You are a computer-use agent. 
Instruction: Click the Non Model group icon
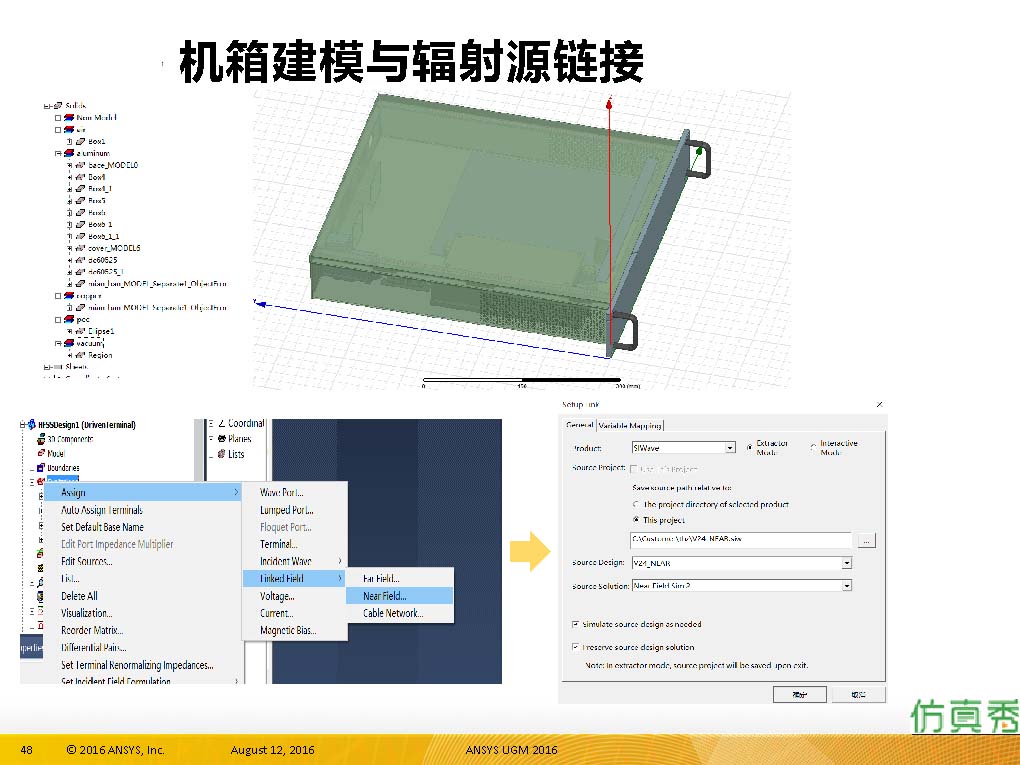[x=69, y=118]
